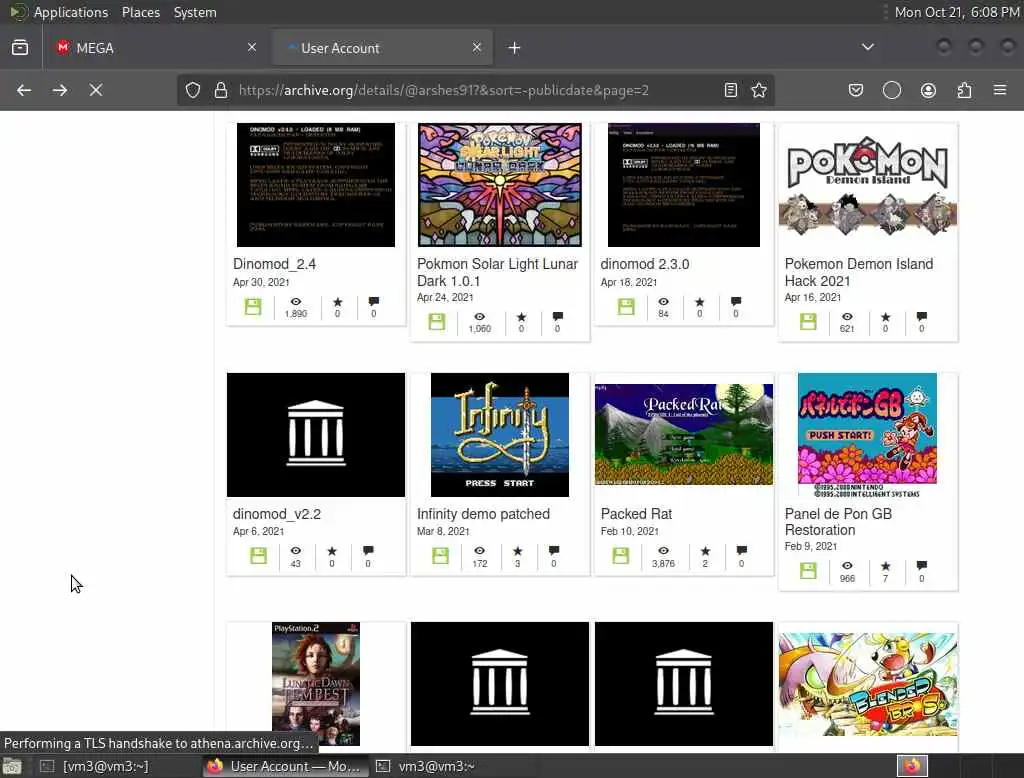Image resolution: width=1024 pixels, height=778 pixels.
Task: Go forward to next page
Action: click(x=60, y=90)
